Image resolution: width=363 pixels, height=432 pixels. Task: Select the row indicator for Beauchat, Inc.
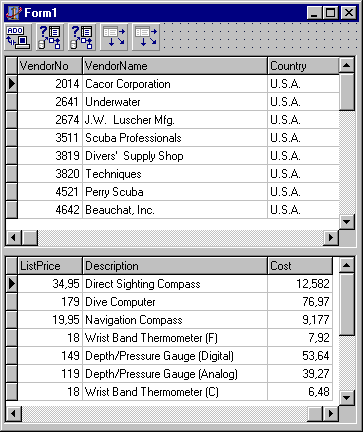pyautogui.click(x=12, y=210)
